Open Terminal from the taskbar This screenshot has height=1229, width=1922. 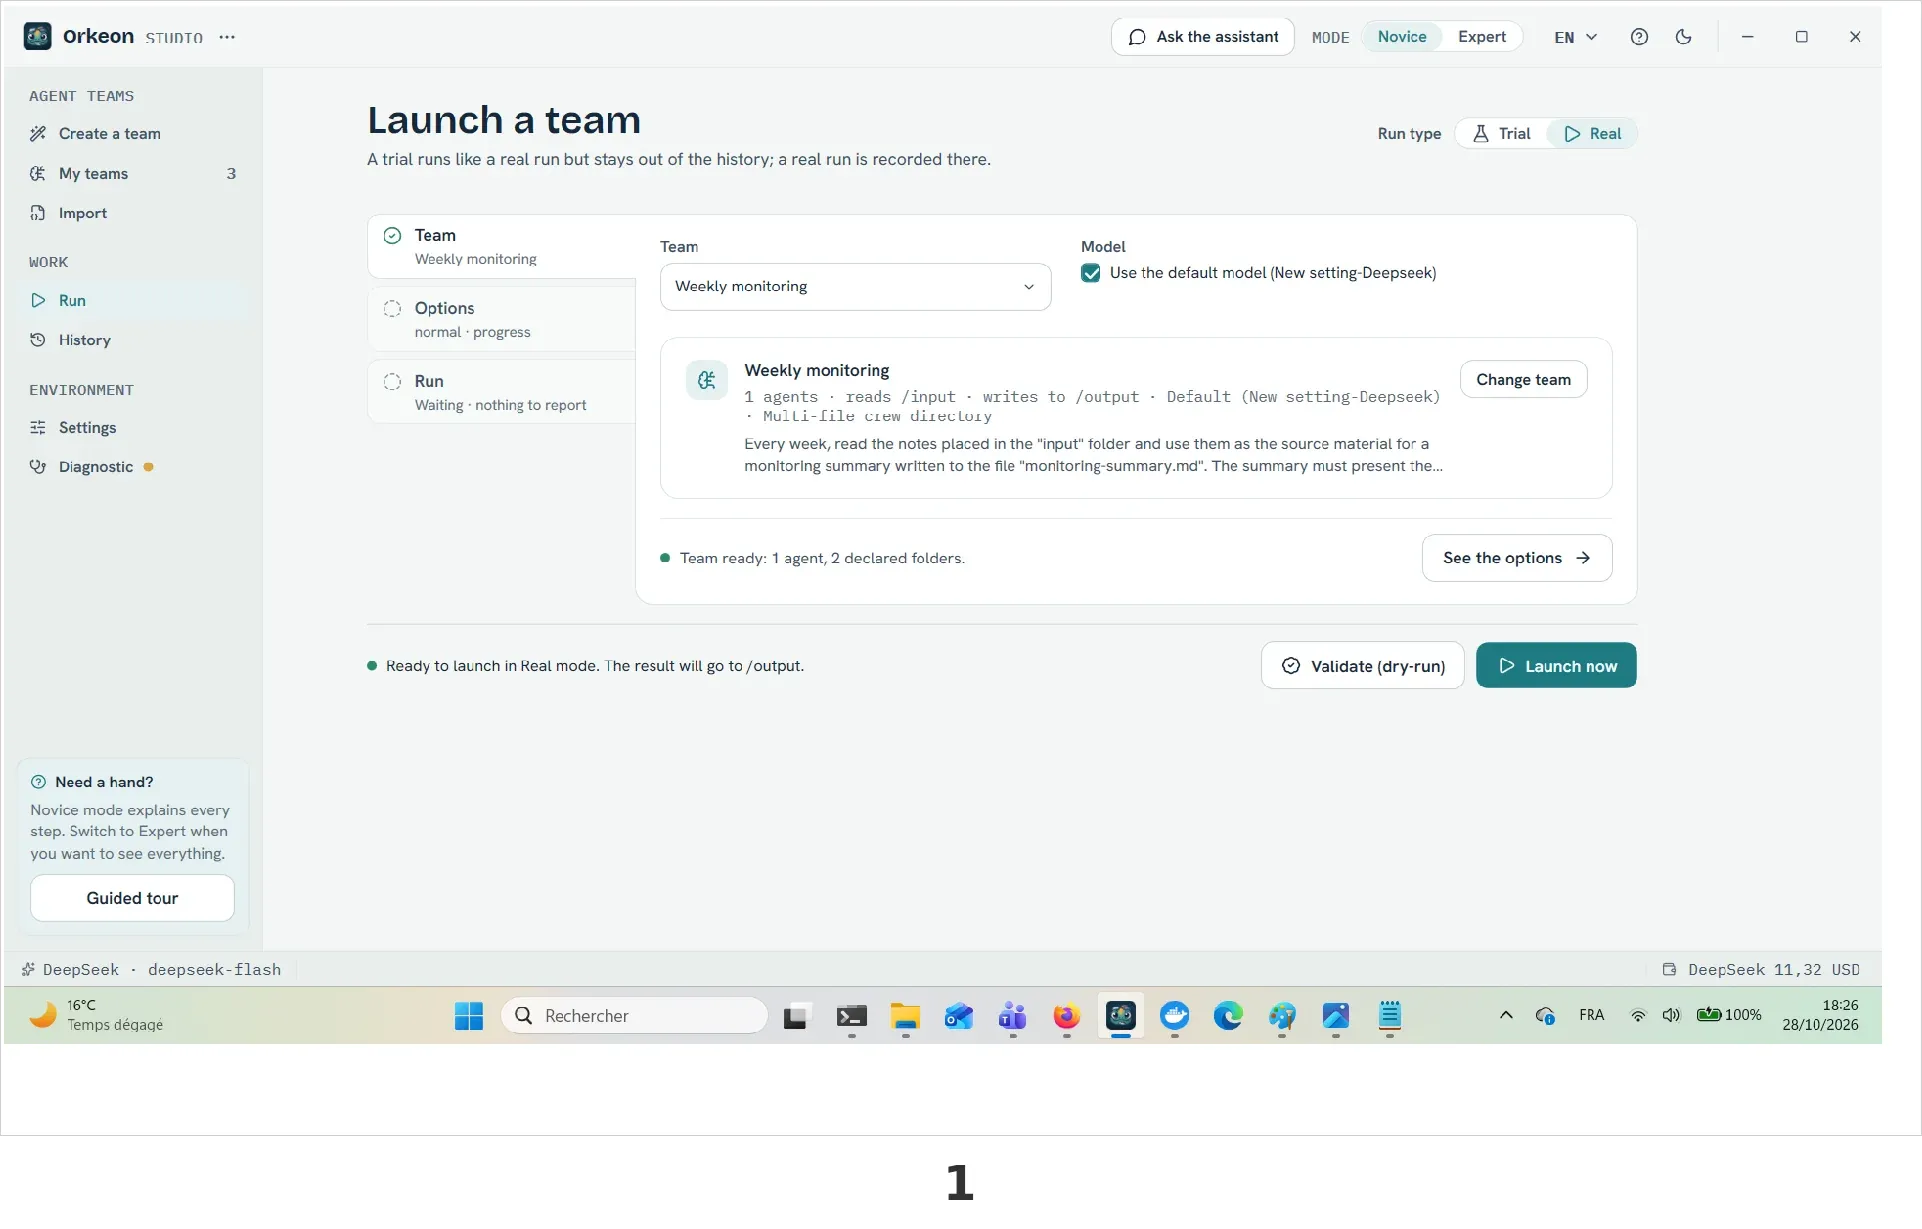[x=851, y=1016]
